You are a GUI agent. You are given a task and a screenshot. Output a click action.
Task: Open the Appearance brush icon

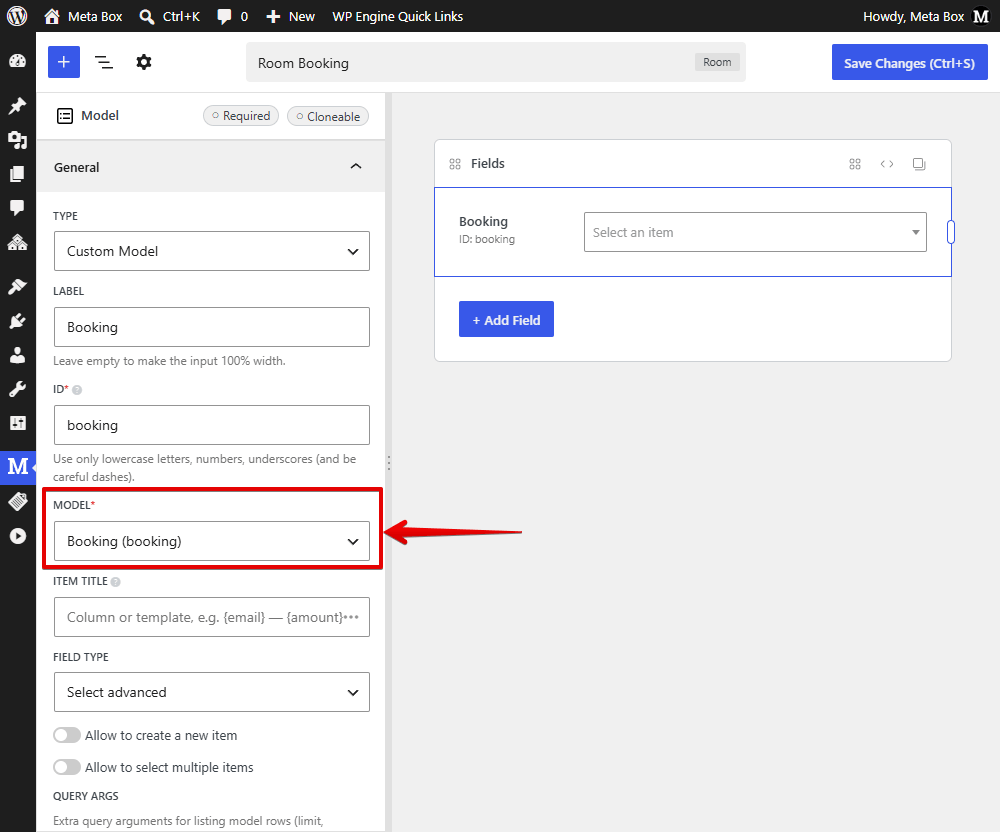(x=17, y=287)
